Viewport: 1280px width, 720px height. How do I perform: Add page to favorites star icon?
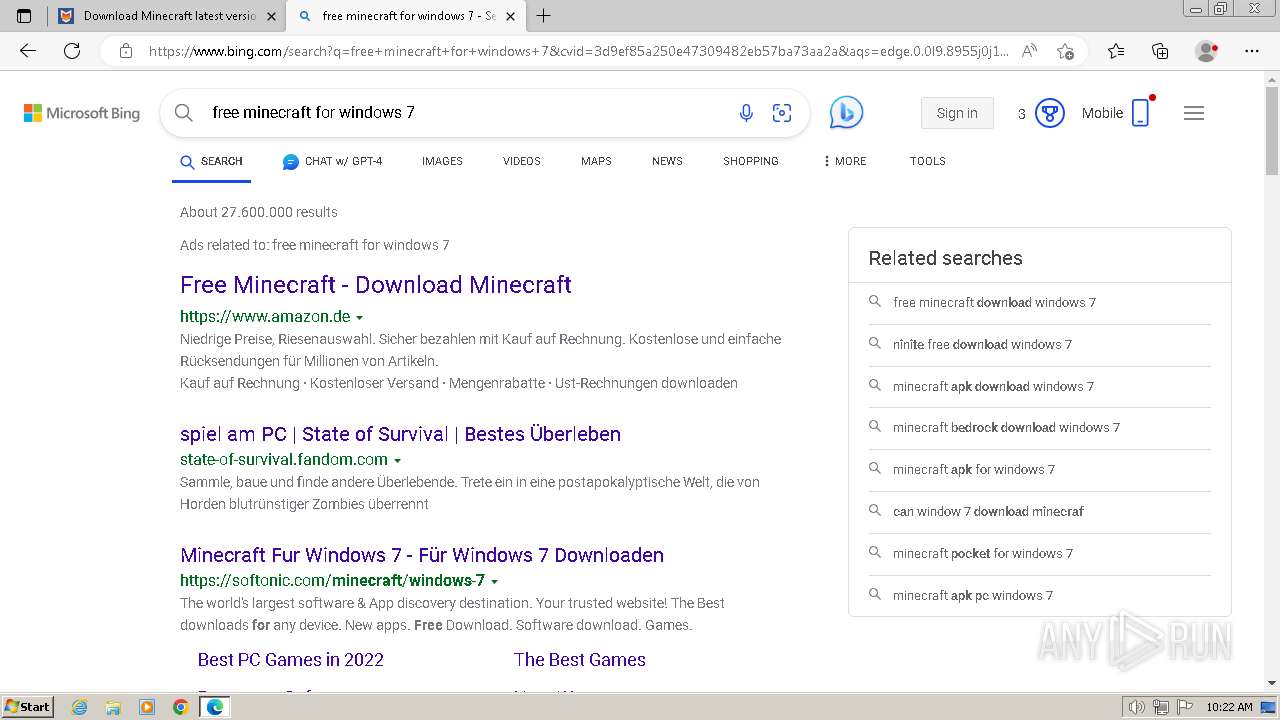click(1065, 51)
